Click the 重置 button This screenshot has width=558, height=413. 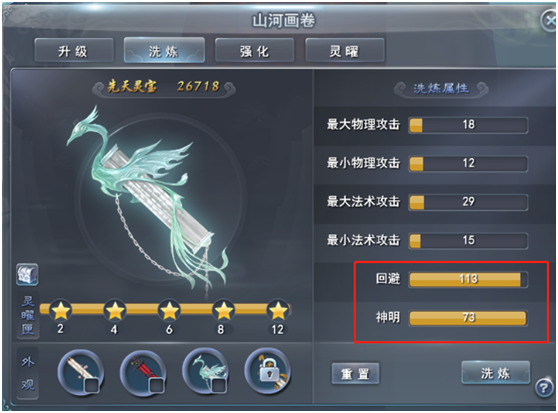(x=355, y=374)
